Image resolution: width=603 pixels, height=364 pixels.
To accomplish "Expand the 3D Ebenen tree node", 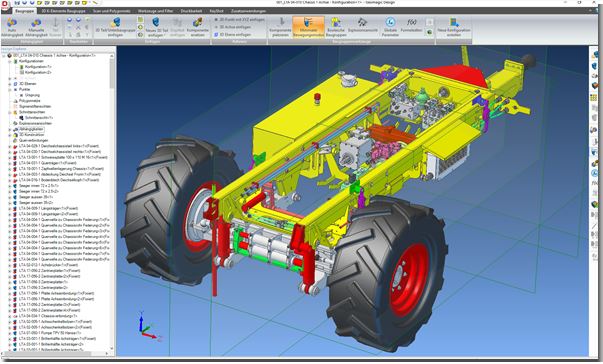I will pos(10,84).
